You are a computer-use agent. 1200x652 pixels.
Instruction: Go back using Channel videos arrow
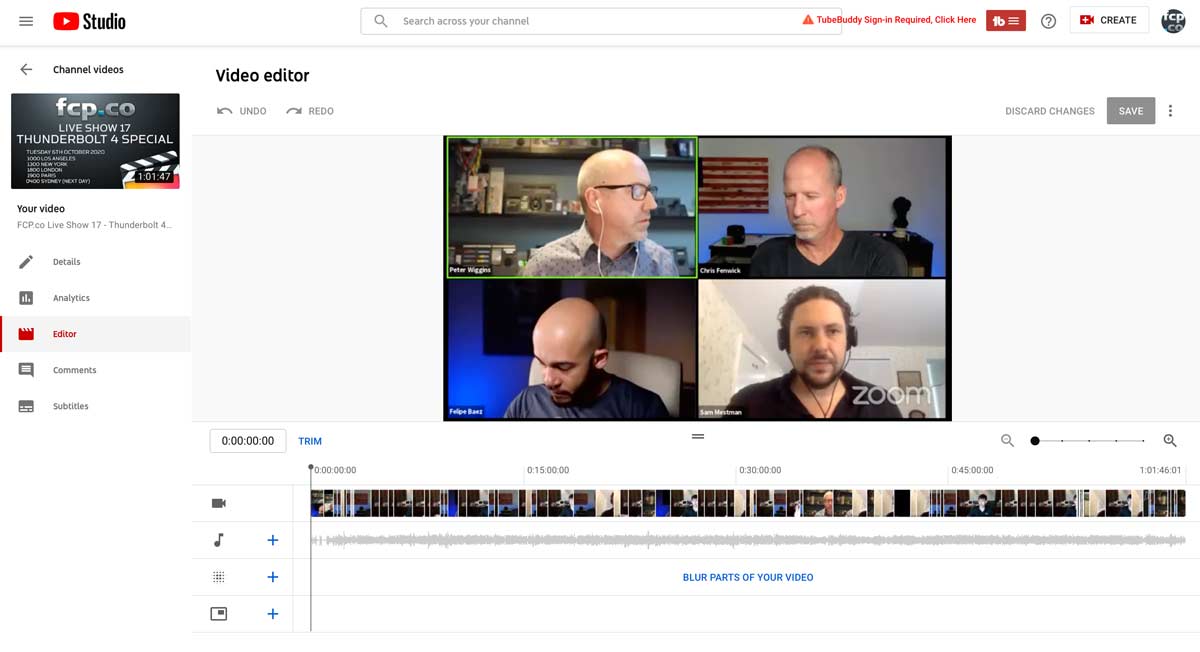(26, 70)
